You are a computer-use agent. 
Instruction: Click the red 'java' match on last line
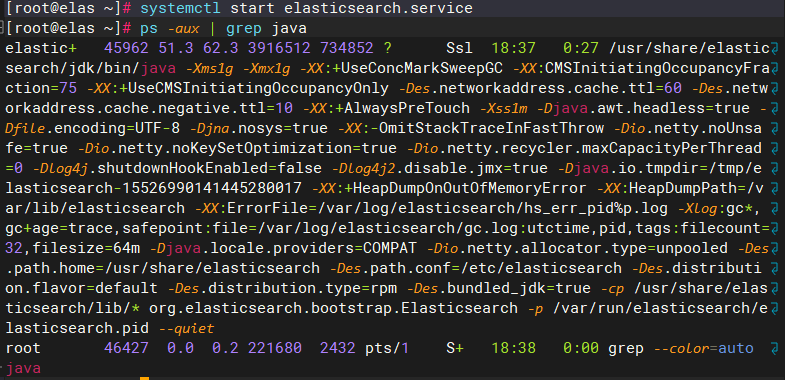tap(23, 368)
